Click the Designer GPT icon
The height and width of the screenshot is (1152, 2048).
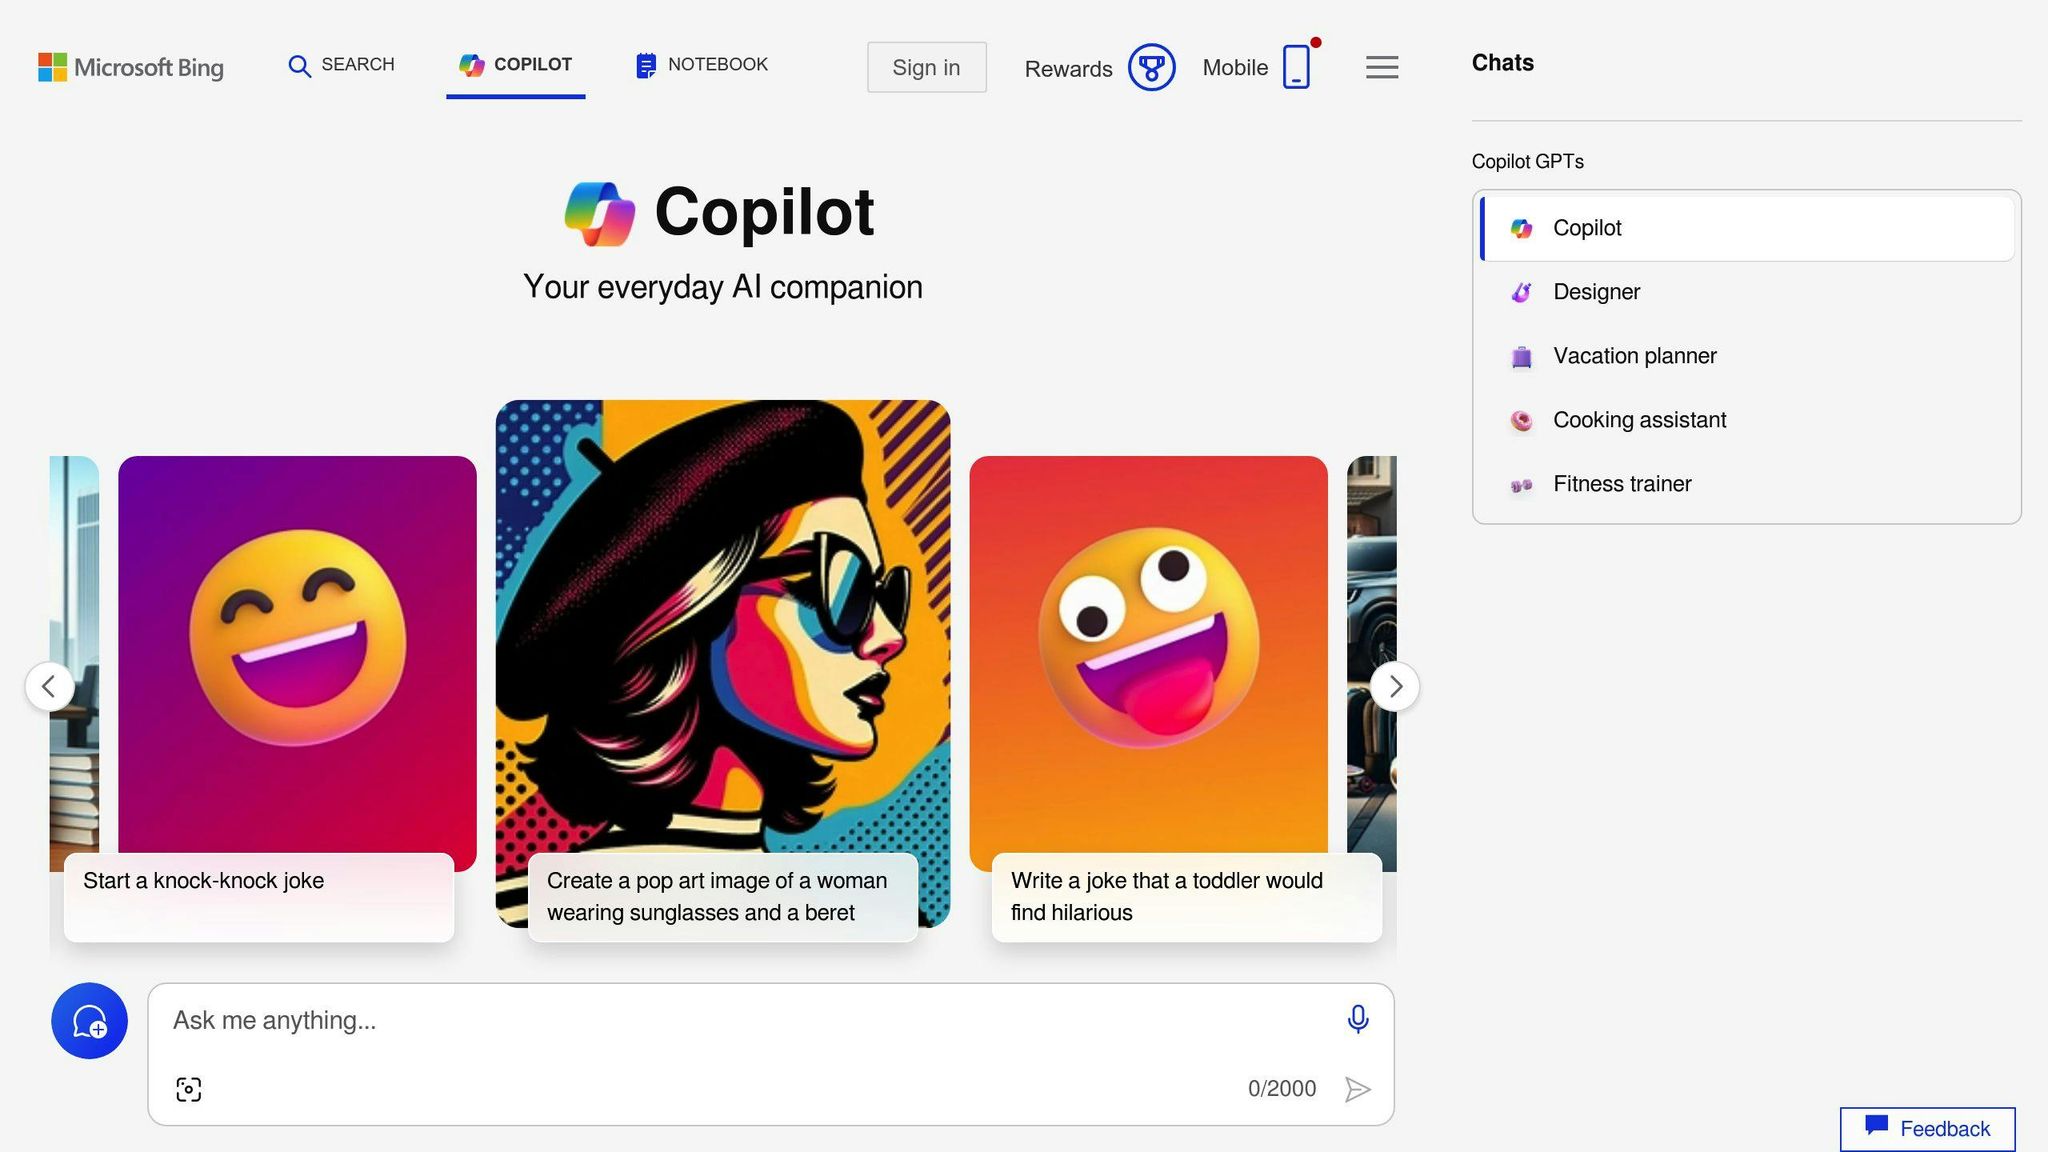pos(1521,292)
